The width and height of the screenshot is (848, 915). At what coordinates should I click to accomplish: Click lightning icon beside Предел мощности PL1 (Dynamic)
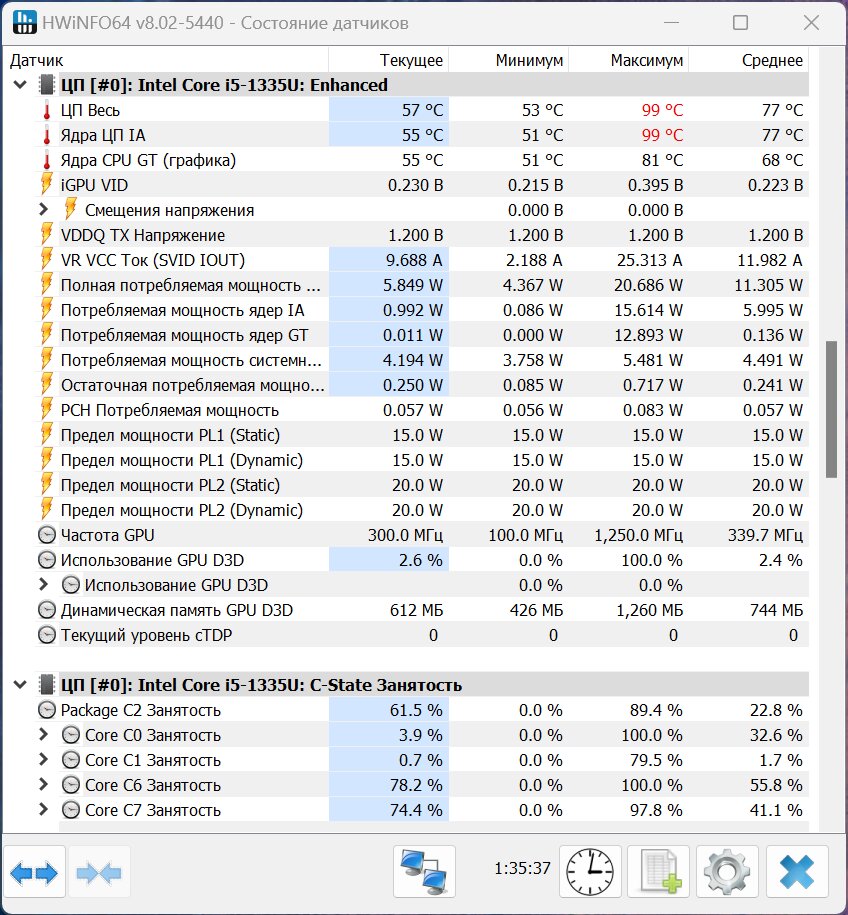point(47,460)
